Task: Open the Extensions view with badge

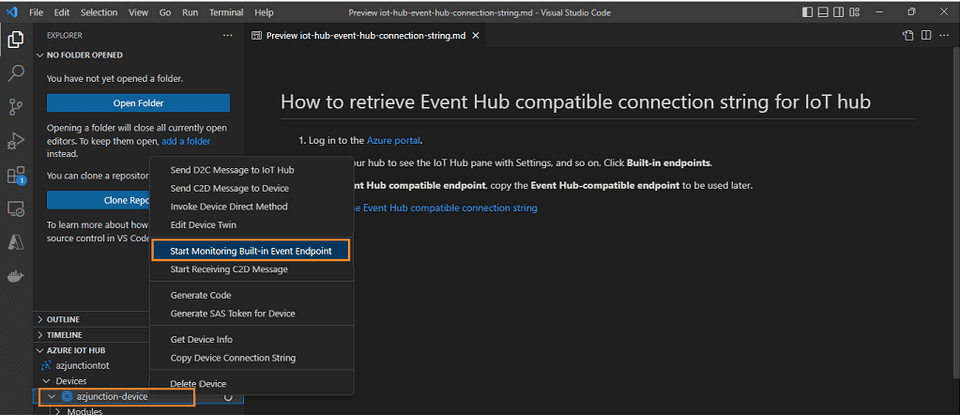Action: (16, 175)
